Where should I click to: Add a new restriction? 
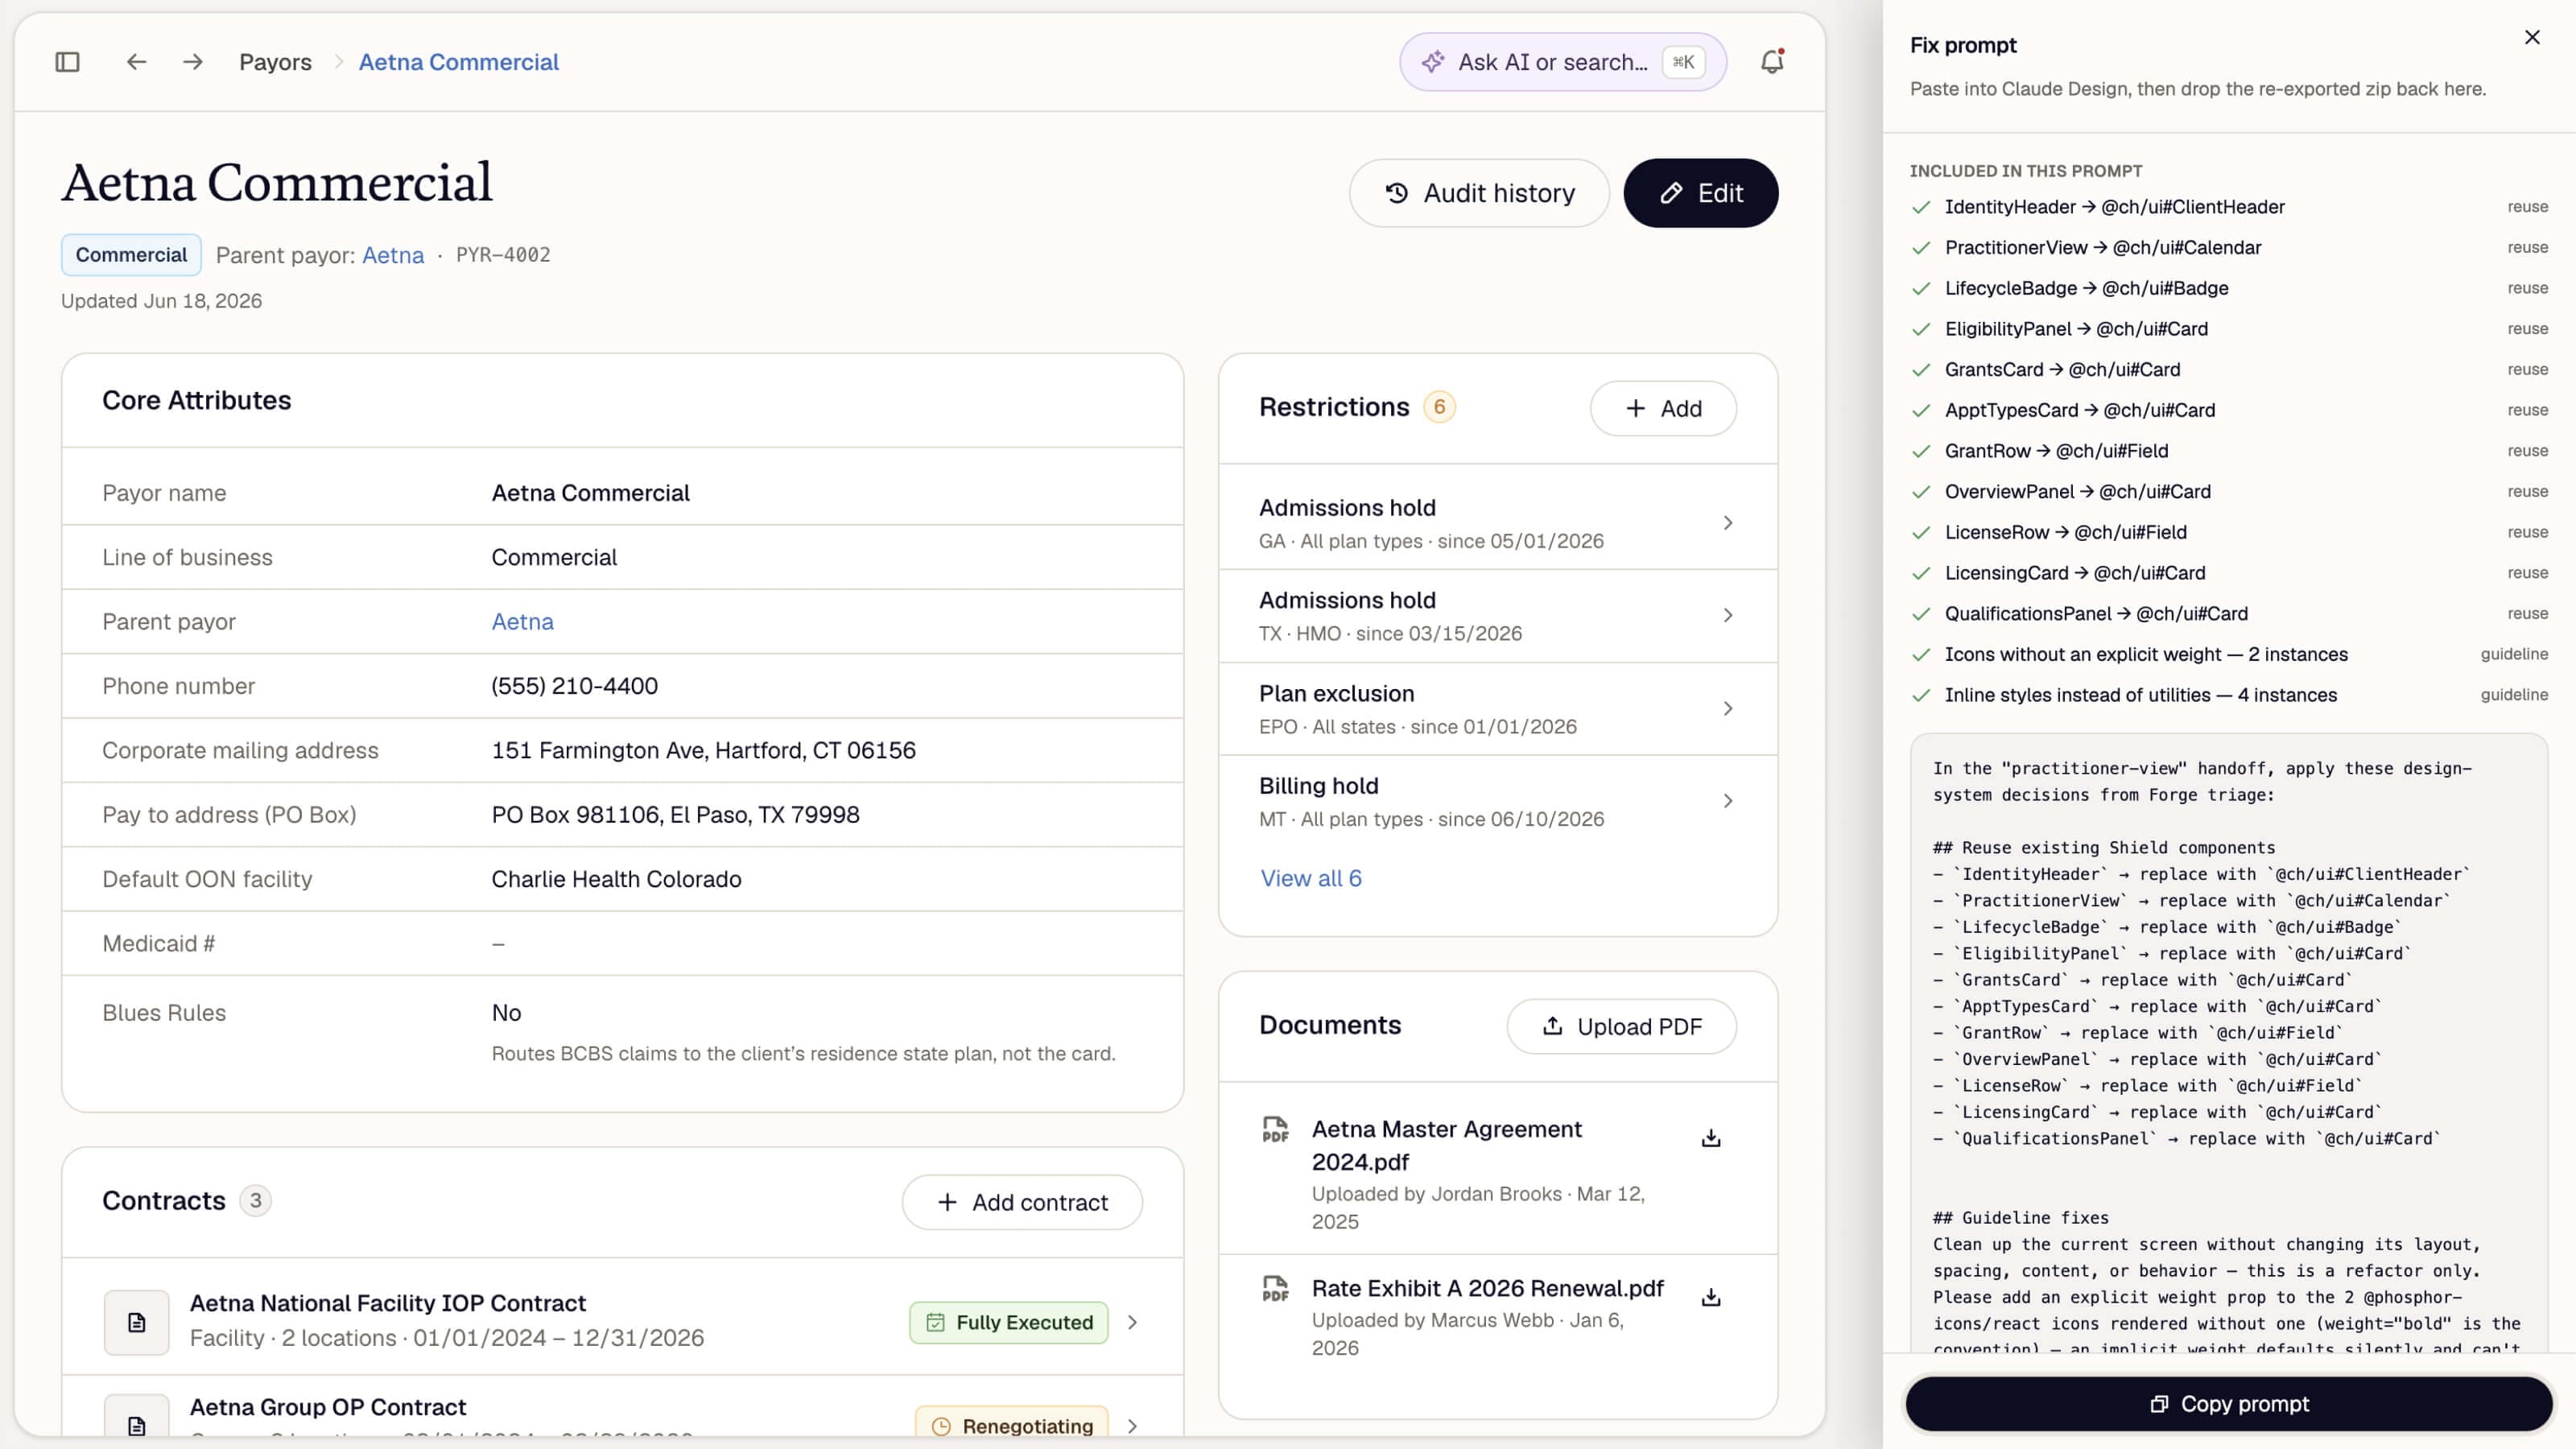point(1663,408)
